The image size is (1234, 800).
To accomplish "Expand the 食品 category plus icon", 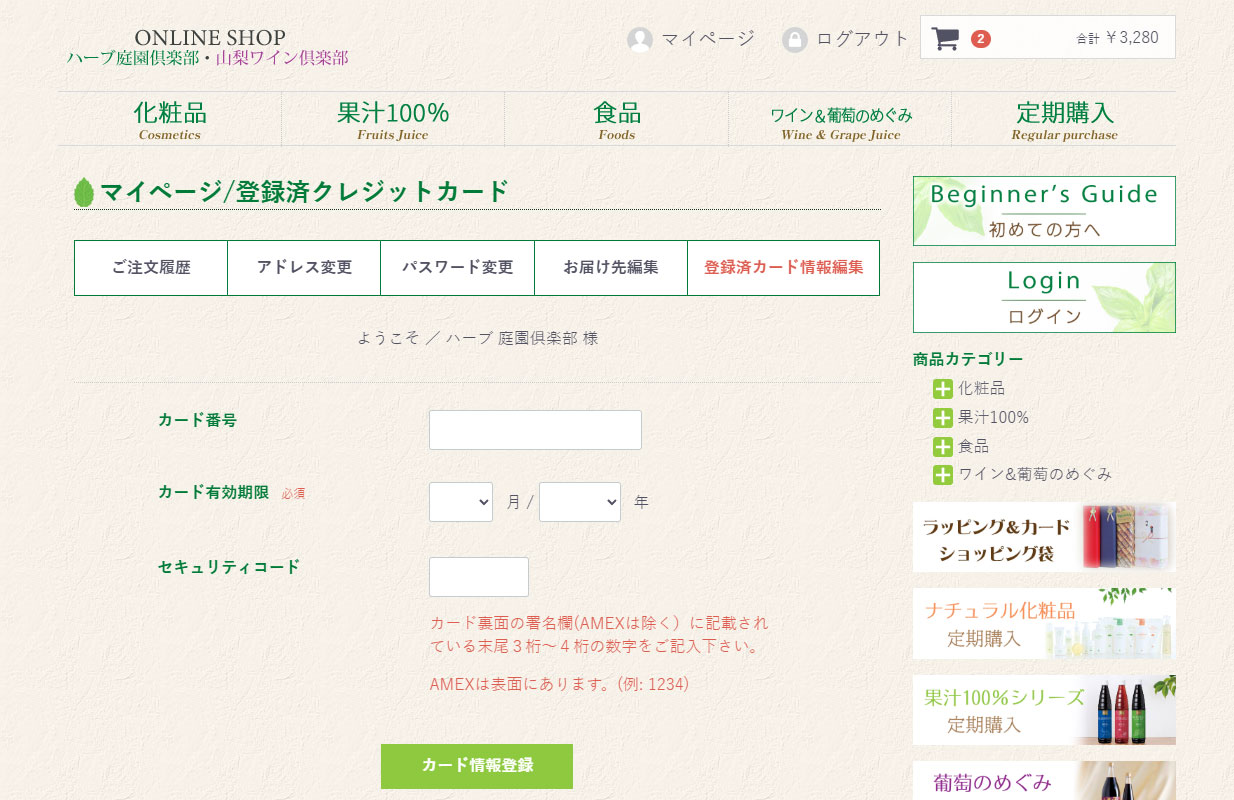I will (942, 447).
